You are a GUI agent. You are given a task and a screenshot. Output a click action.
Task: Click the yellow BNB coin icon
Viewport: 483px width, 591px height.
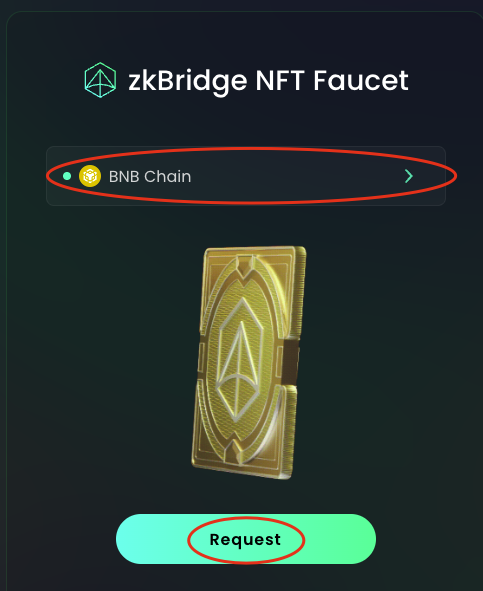[x=90, y=176]
